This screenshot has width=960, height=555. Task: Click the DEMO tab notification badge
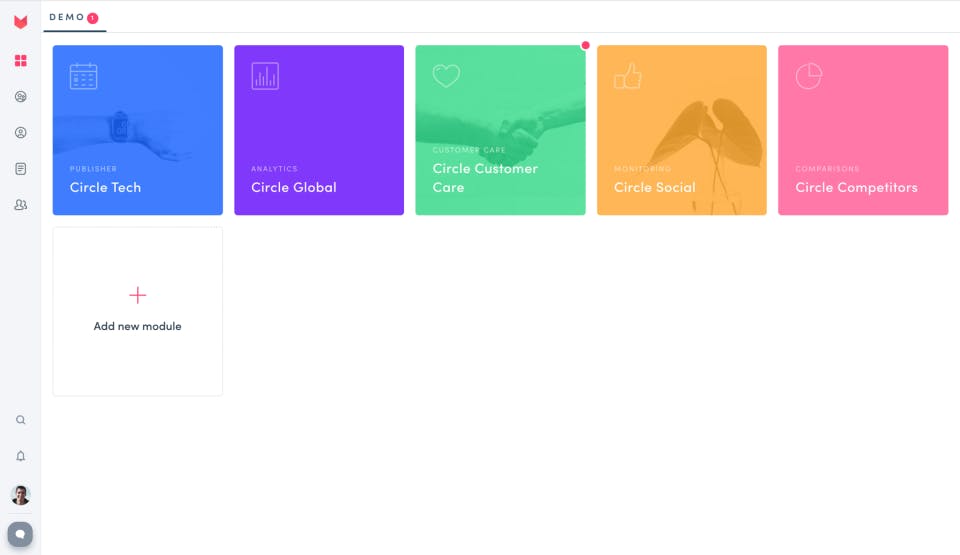[92, 18]
